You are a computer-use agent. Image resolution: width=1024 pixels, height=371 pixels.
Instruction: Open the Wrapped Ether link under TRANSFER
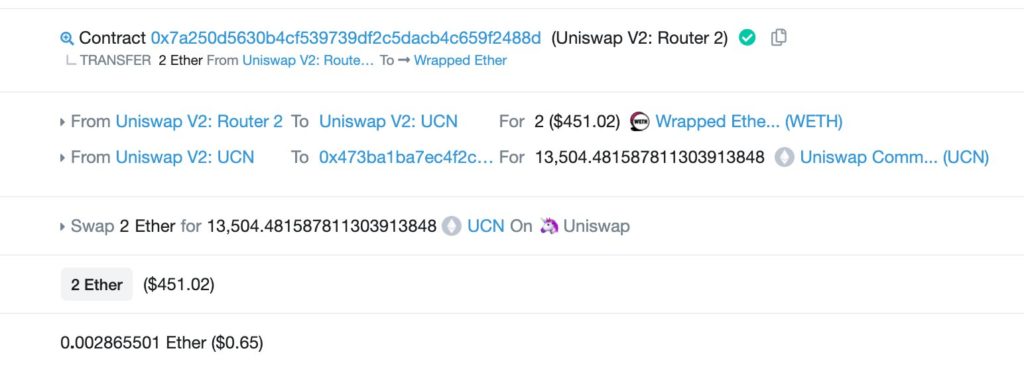tap(460, 61)
